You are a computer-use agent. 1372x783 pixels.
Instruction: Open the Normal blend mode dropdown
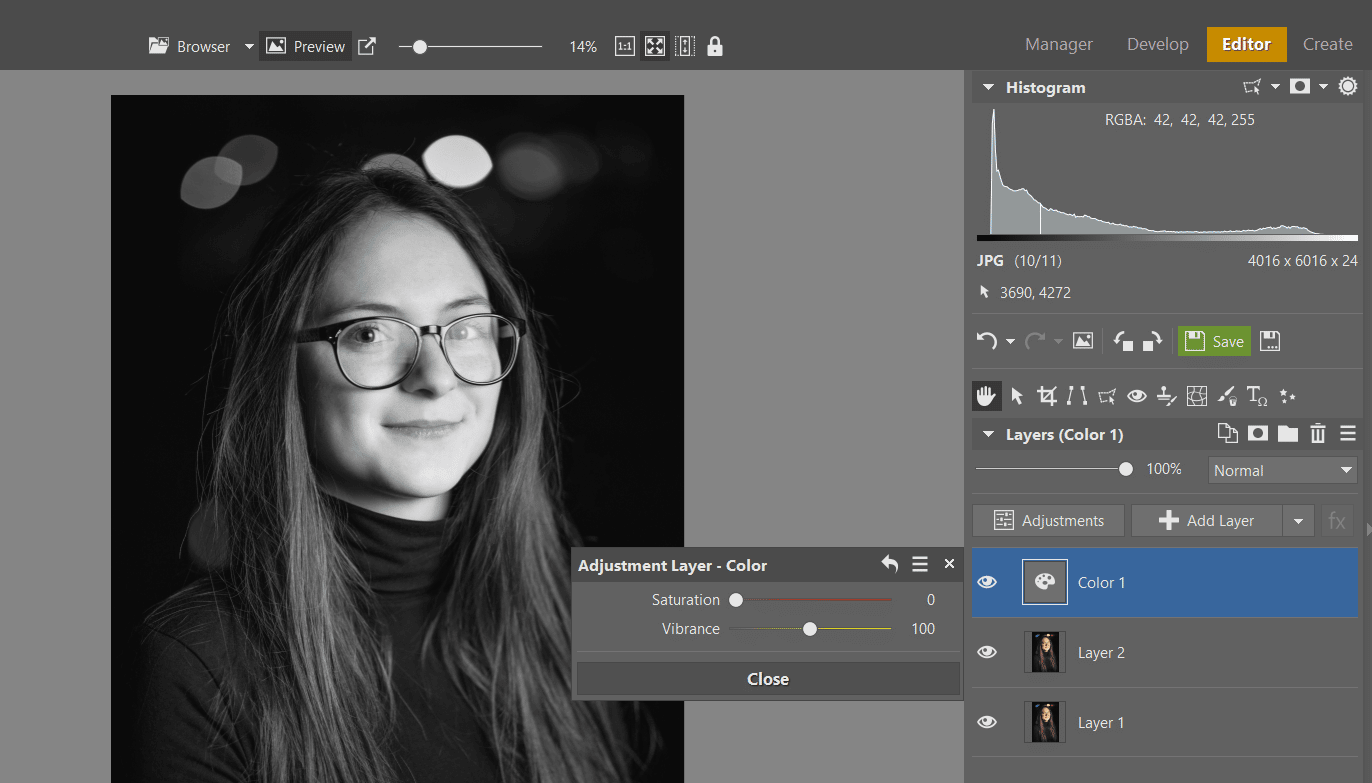(1283, 470)
